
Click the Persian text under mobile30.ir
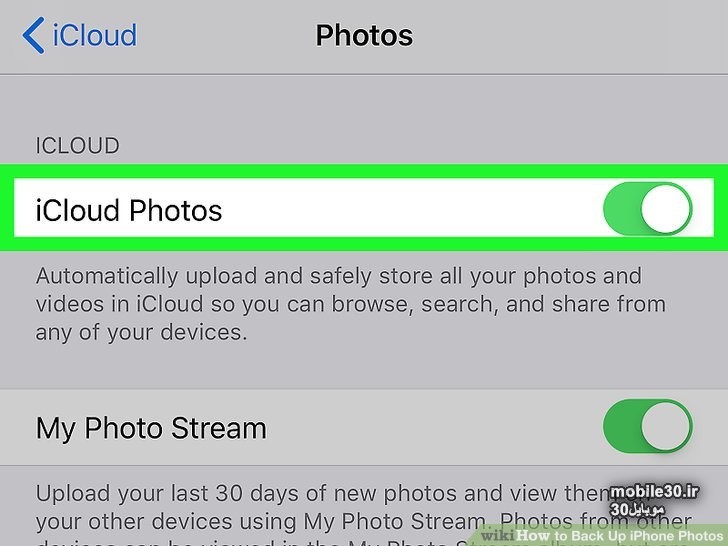(x=637, y=509)
